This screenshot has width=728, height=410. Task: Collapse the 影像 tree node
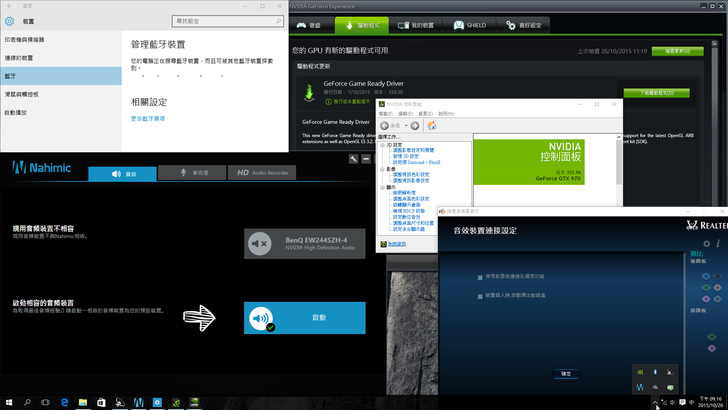point(383,169)
